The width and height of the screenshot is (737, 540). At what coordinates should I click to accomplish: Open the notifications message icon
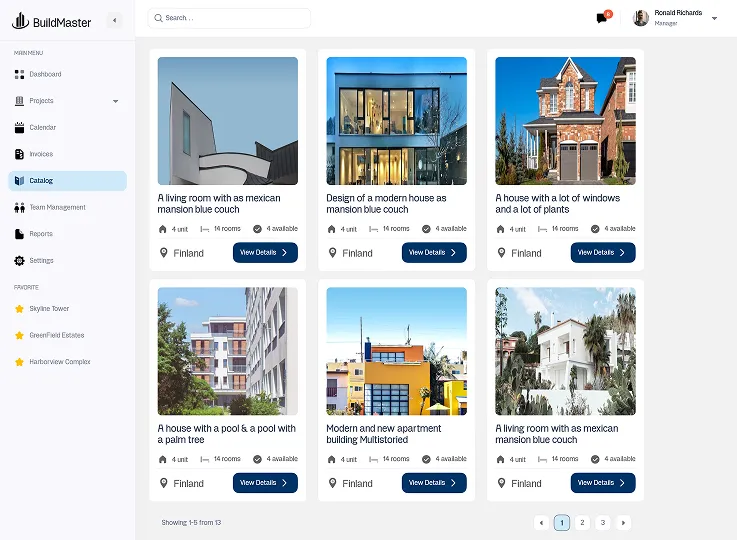pyautogui.click(x=602, y=18)
